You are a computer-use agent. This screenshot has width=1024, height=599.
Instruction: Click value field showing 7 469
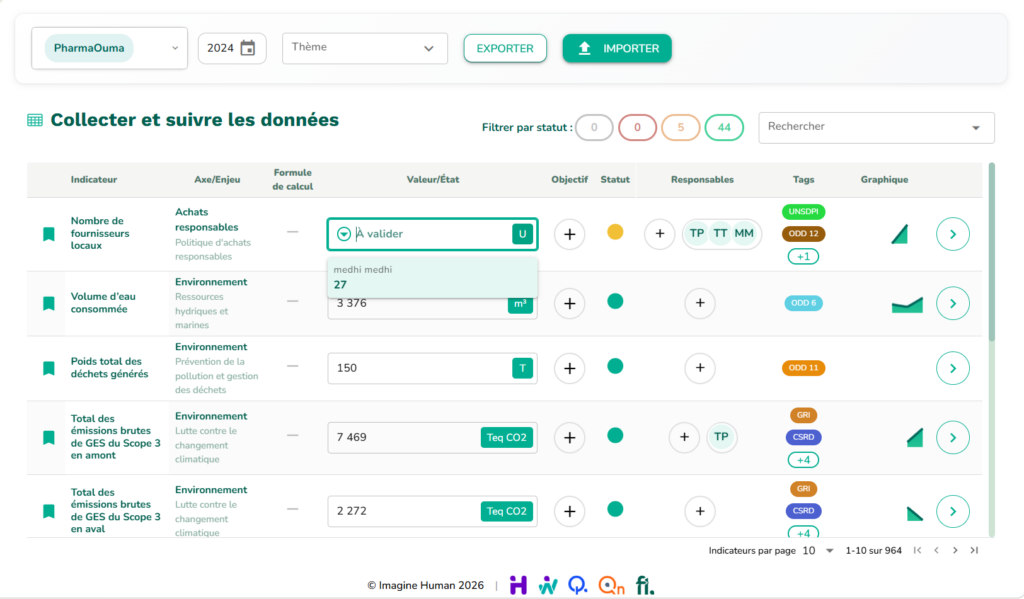(x=432, y=437)
